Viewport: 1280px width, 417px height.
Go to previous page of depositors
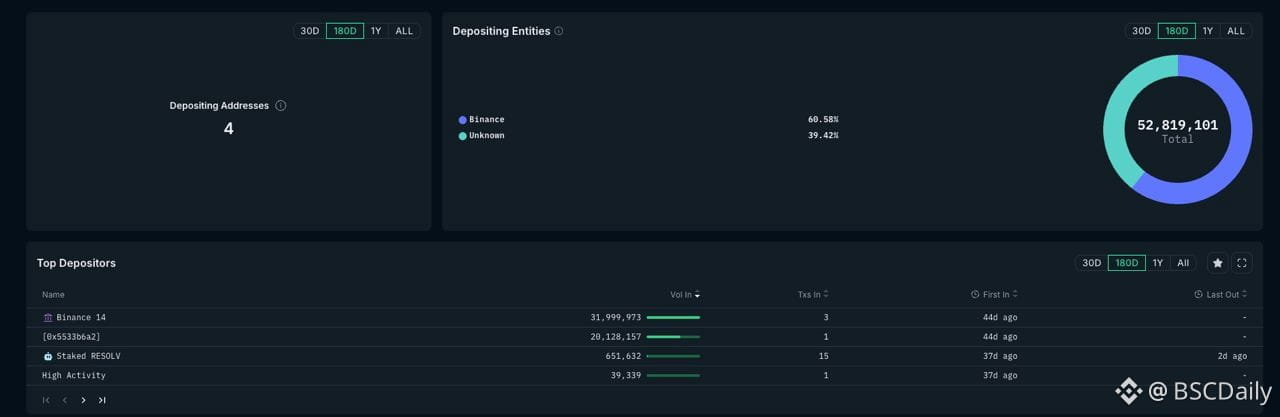tap(65, 400)
